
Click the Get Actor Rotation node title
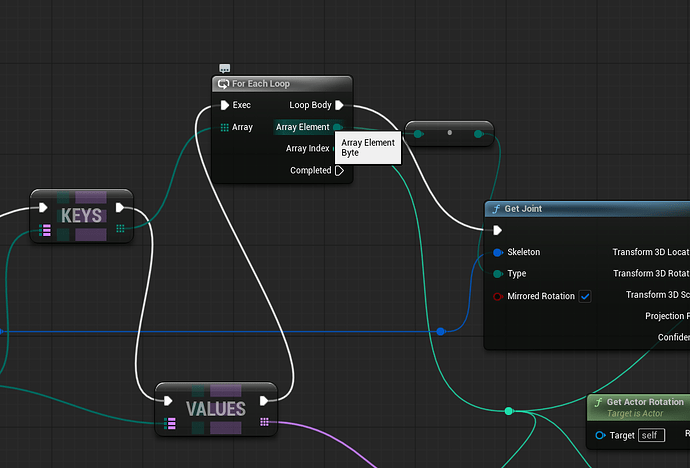click(645, 402)
